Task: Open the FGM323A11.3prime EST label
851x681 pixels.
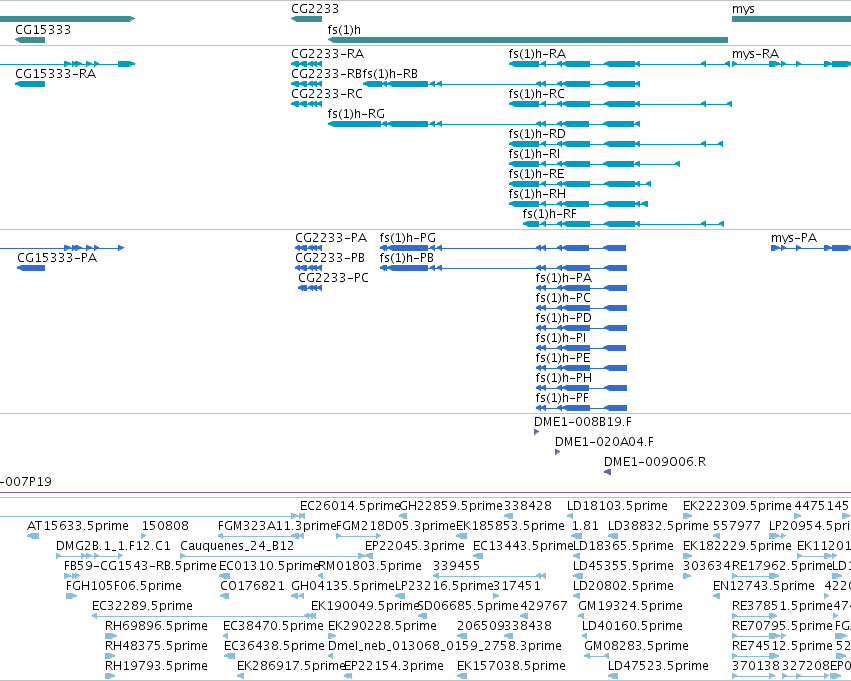Action: tap(277, 526)
